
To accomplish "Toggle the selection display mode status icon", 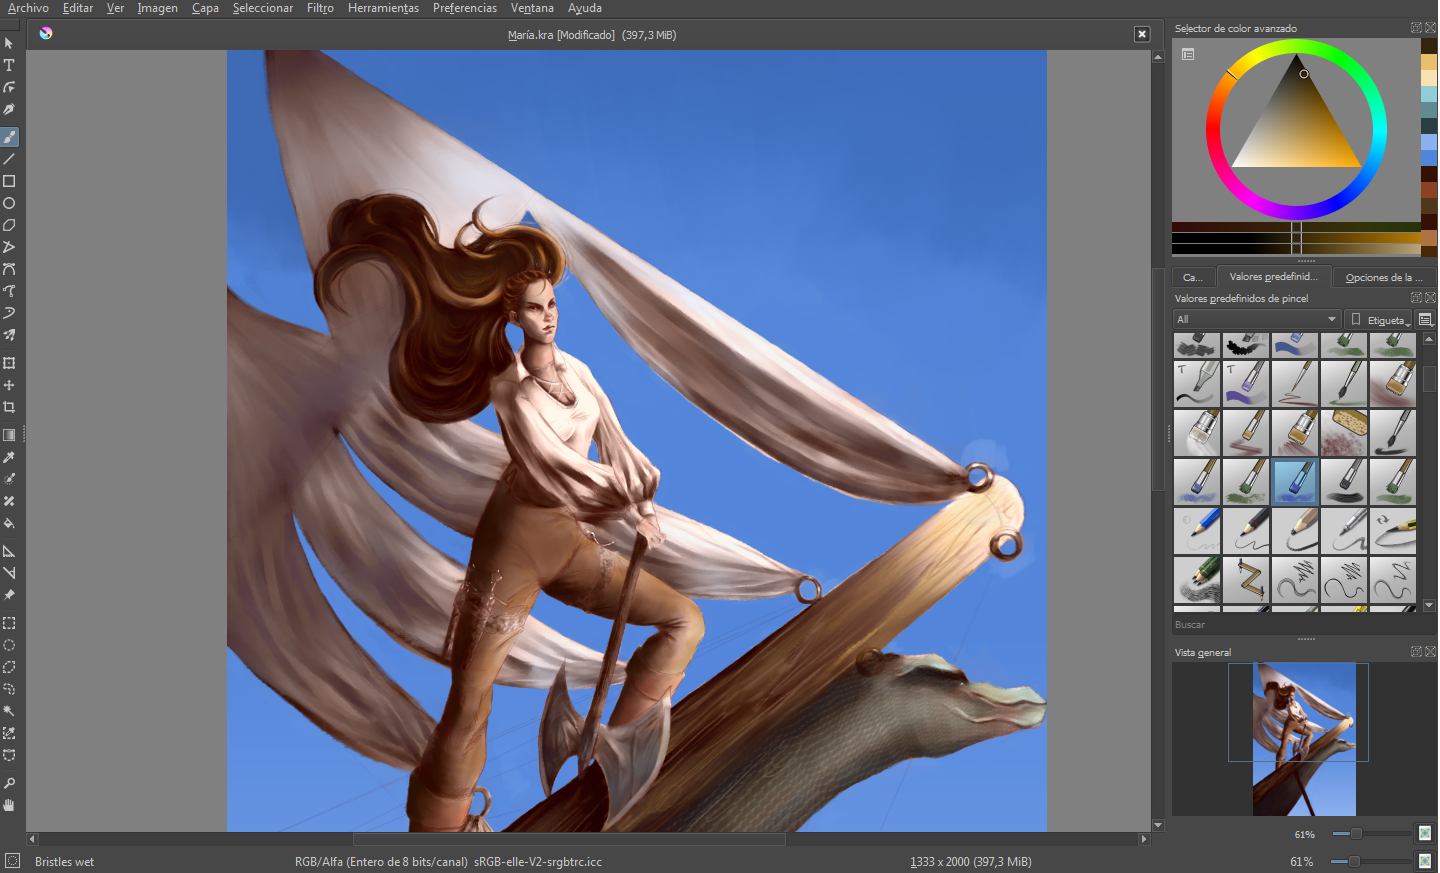I will (12, 860).
